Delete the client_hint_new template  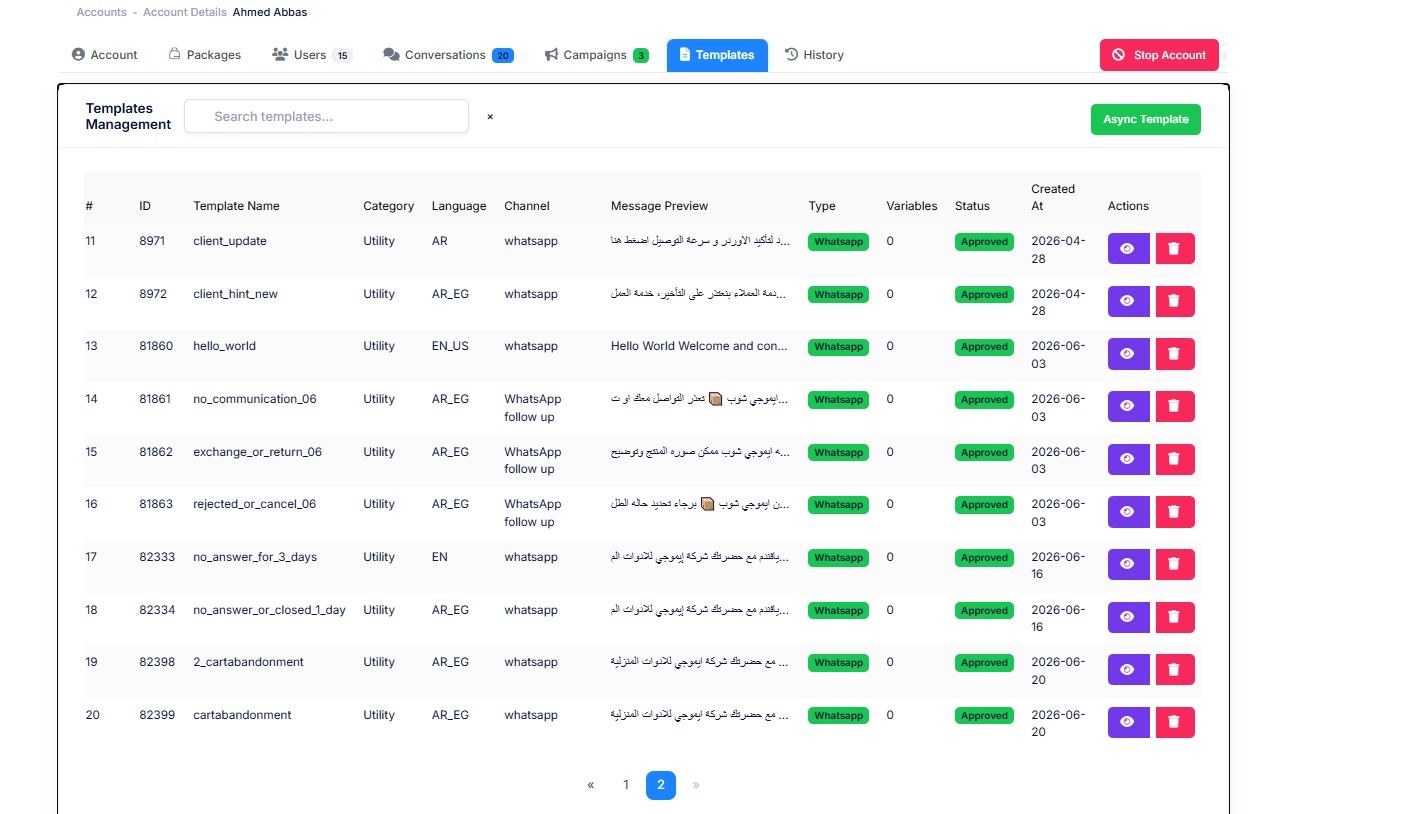click(1175, 301)
